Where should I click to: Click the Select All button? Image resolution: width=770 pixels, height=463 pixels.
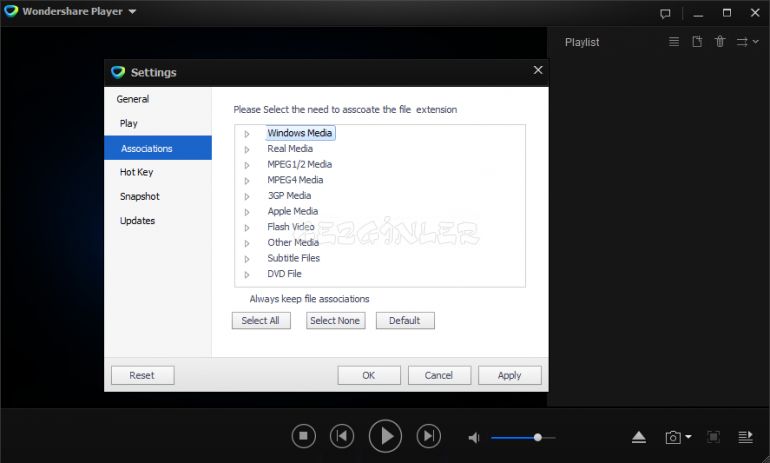[x=261, y=321]
